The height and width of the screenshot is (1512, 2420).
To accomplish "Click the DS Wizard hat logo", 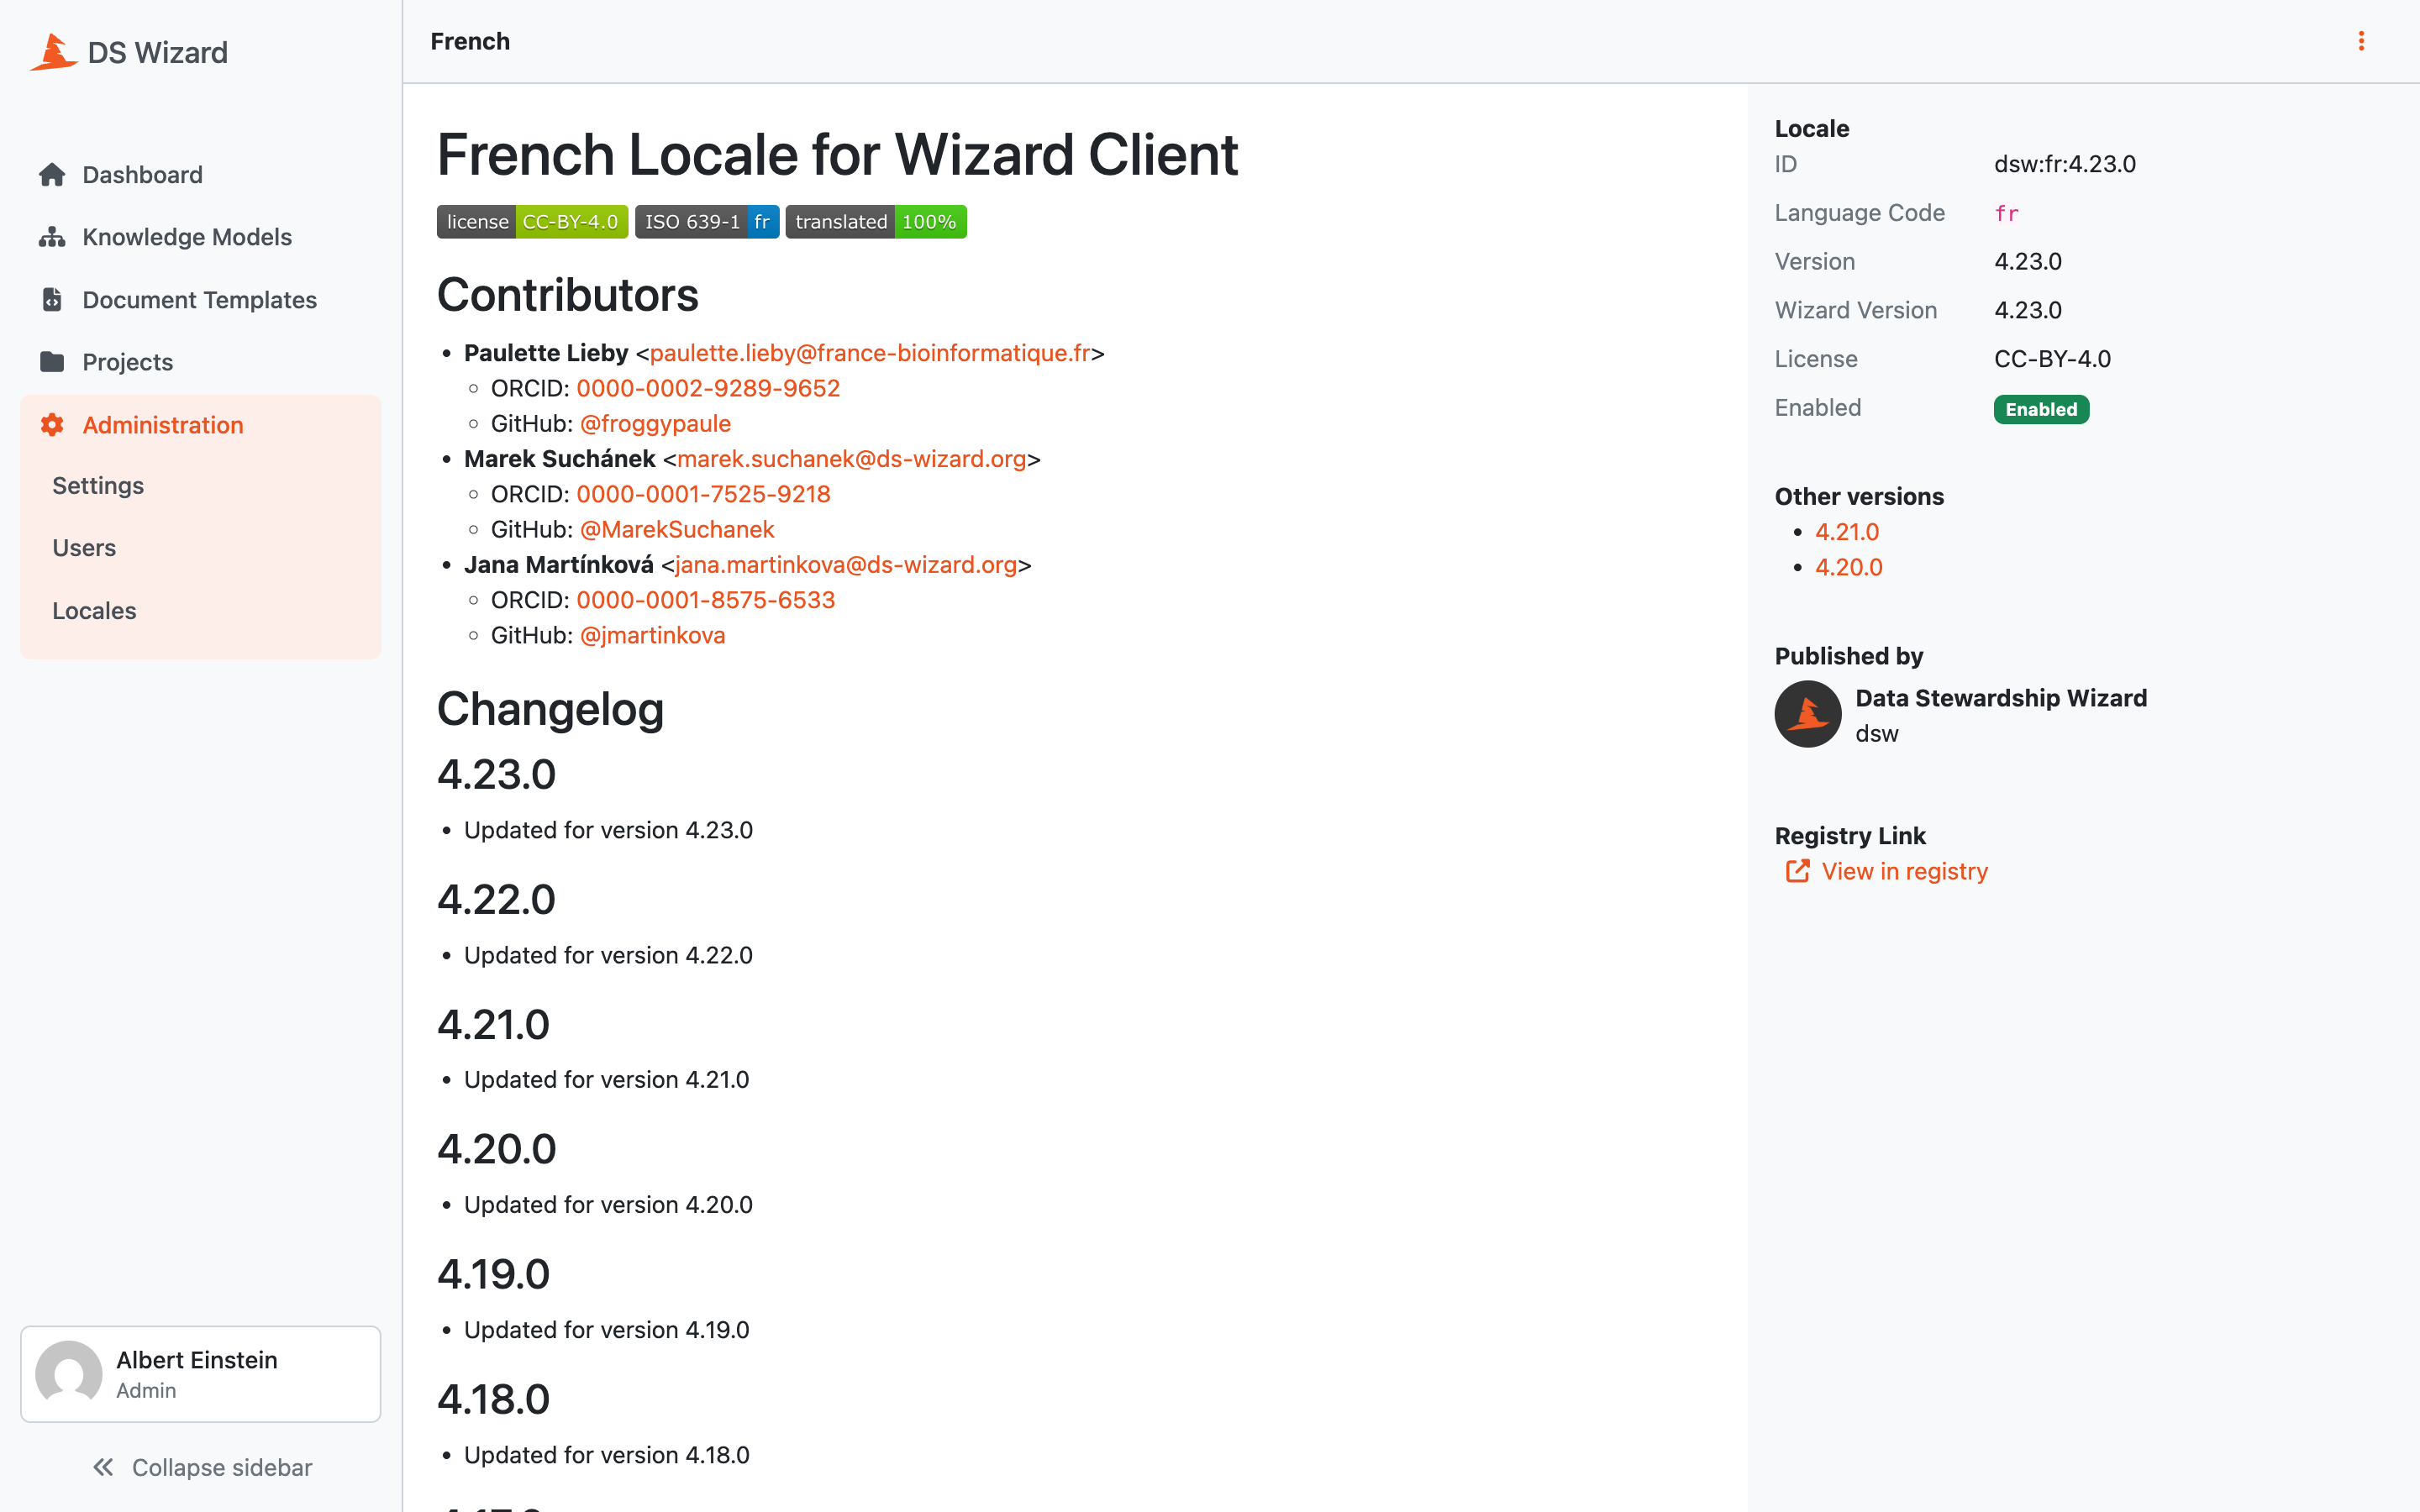I will pyautogui.click(x=53, y=52).
